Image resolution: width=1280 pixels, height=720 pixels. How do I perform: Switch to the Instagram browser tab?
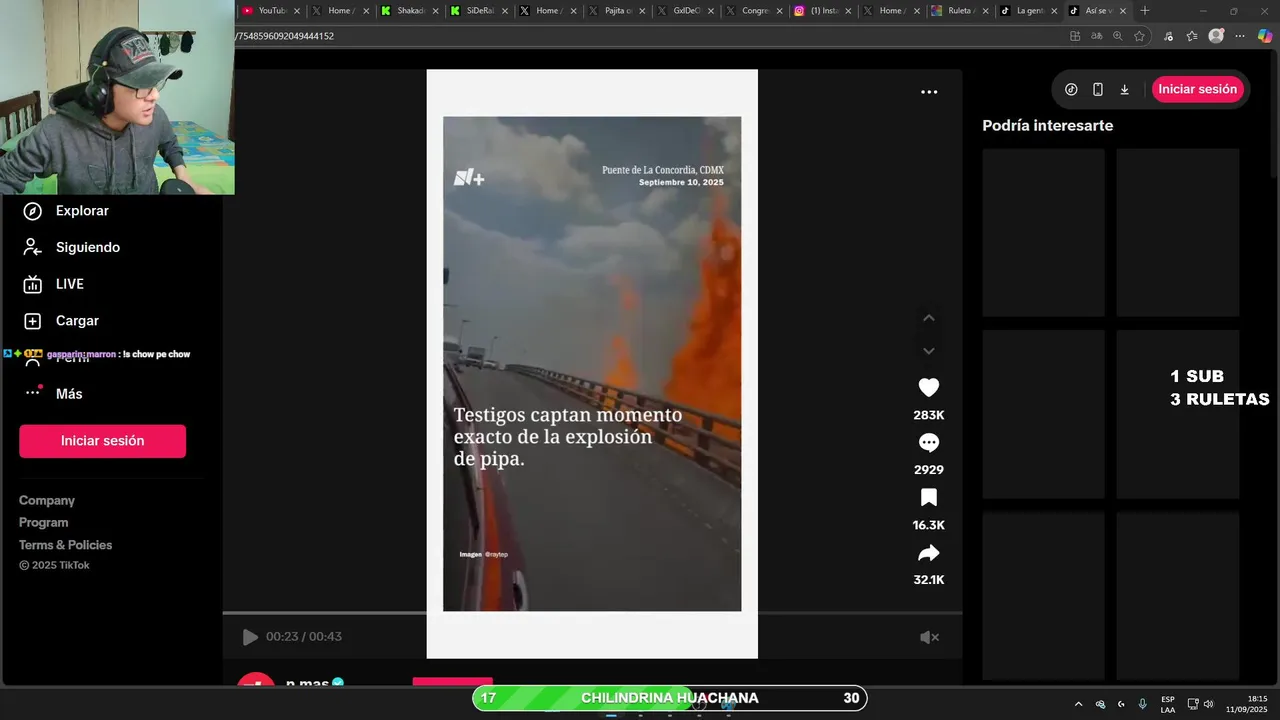point(820,11)
